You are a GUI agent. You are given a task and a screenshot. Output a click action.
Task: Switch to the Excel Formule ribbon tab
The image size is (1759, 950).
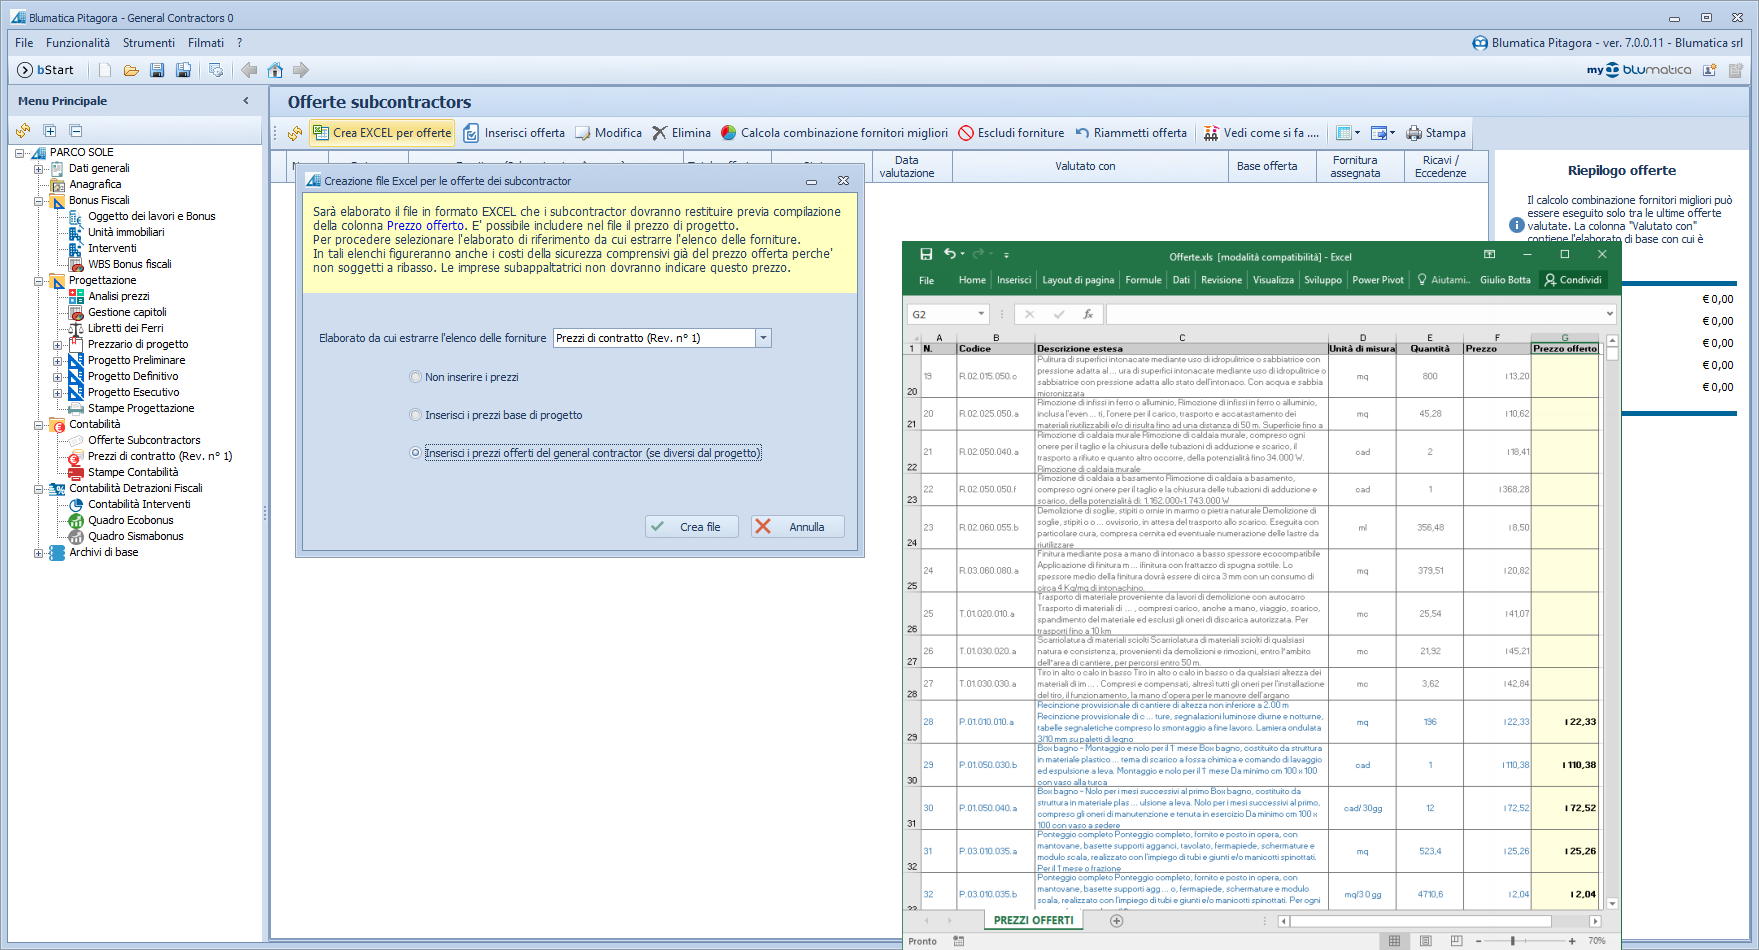(1143, 280)
